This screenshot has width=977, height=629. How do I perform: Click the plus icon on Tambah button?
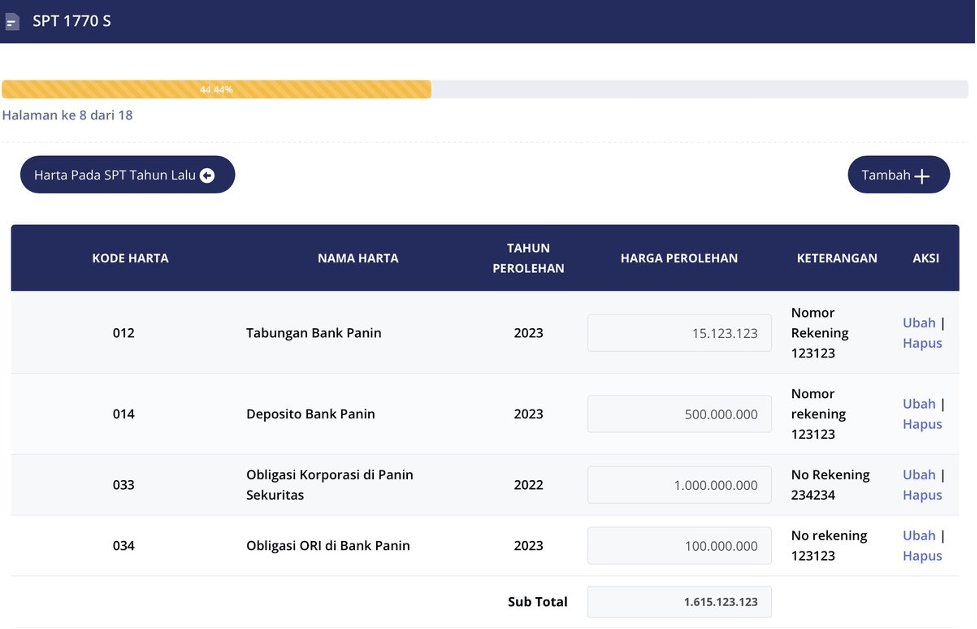coord(922,176)
